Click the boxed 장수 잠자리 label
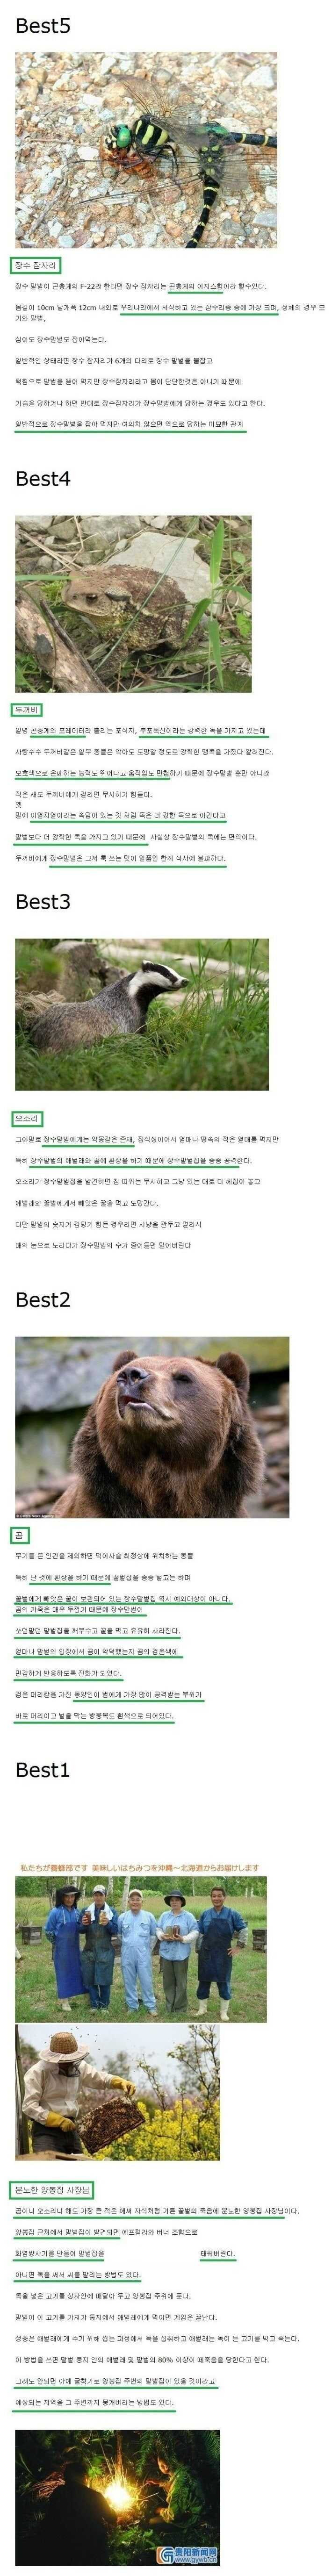Viewport: 332px width, 2576px height. point(37,265)
